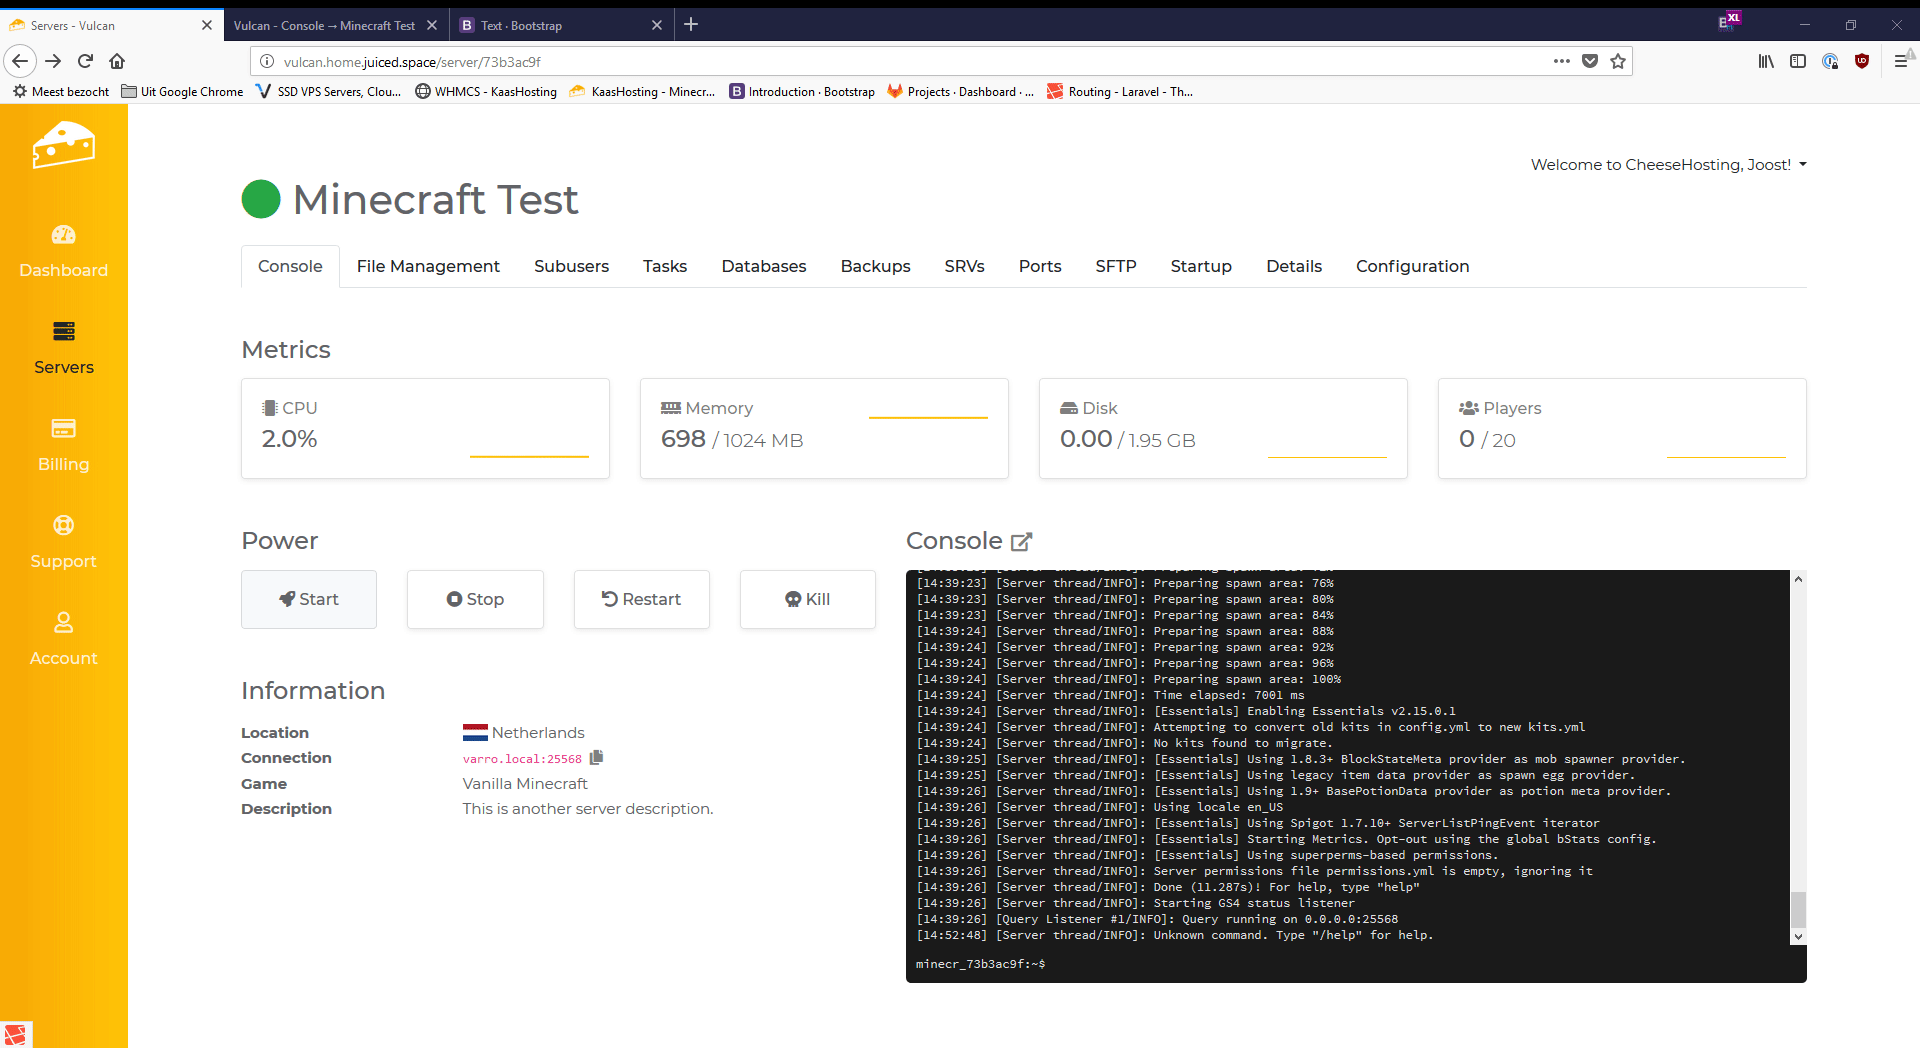This screenshot has width=1920, height=1048.
Task: Open the Backups tab
Action: pyautogui.click(x=875, y=266)
